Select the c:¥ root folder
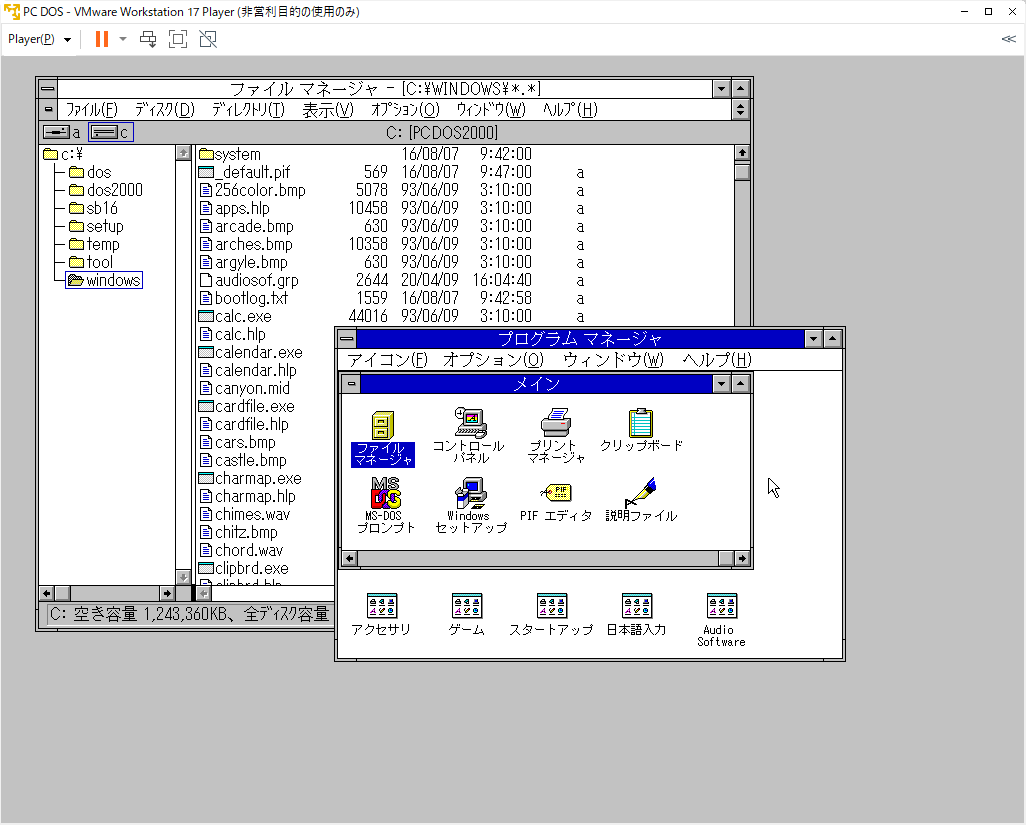 tap(63, 154)
